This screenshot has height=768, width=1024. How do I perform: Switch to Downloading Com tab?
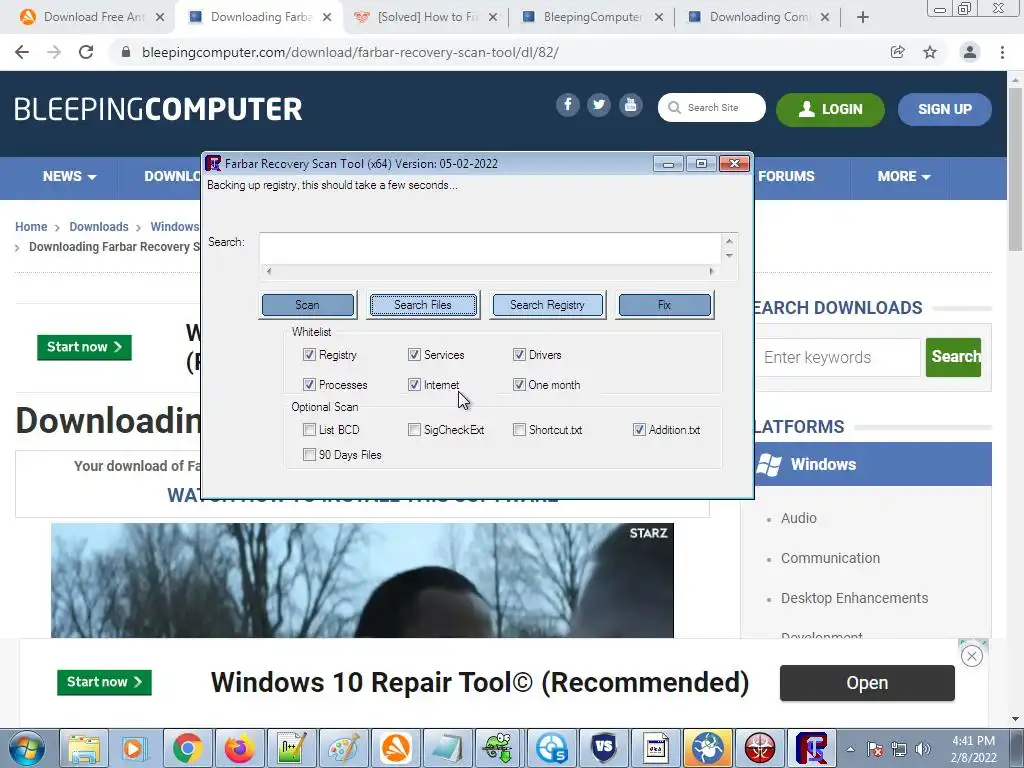pyautogui.click(x=759, y=17)
